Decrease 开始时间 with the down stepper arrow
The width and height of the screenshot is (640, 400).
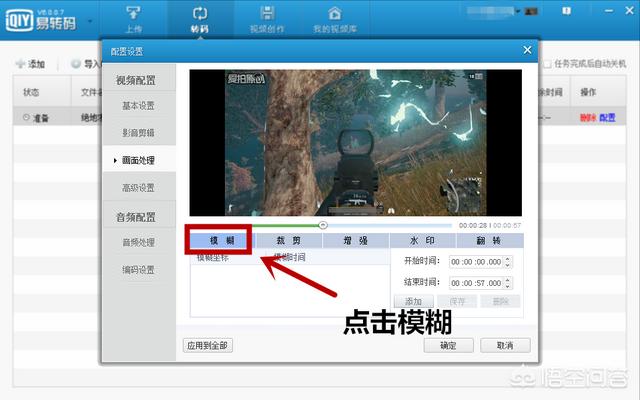(x=508, y=265)
